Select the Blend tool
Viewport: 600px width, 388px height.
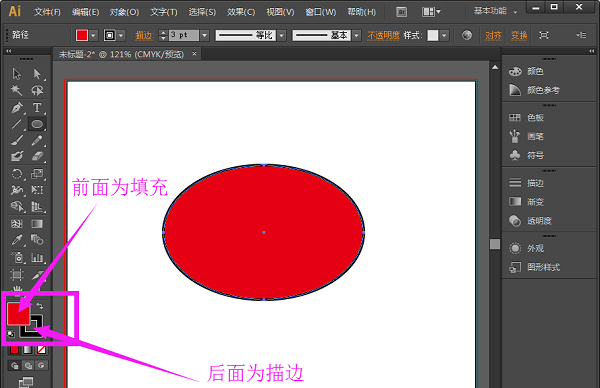[x=37, y=240]
